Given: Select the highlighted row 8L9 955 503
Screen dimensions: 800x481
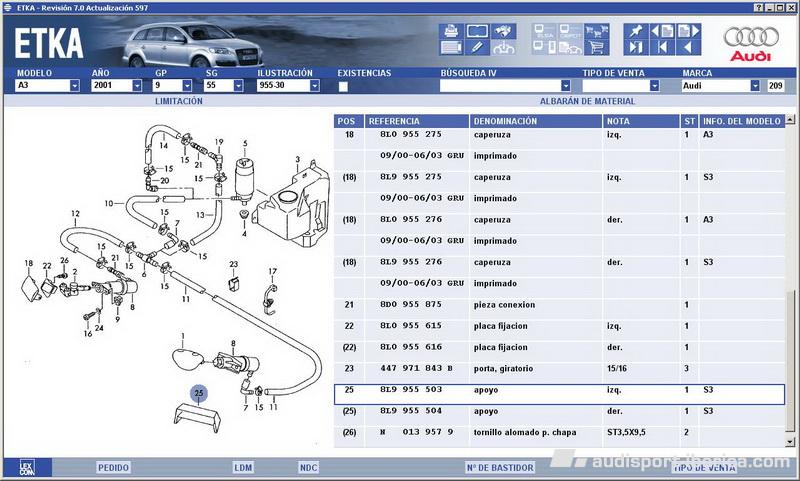Looking at the screenshot, I should pyautogui.click(x=560, y=394).
